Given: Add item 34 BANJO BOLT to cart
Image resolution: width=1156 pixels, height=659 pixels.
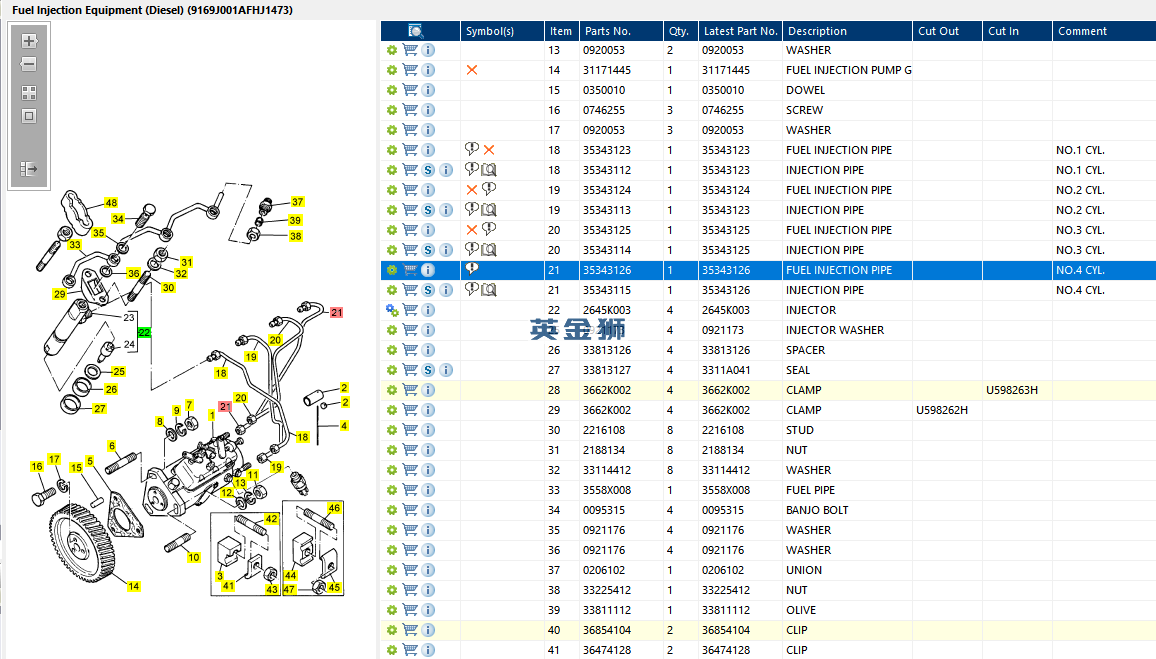Looking at the screenshot, I should tap(410, 510).
